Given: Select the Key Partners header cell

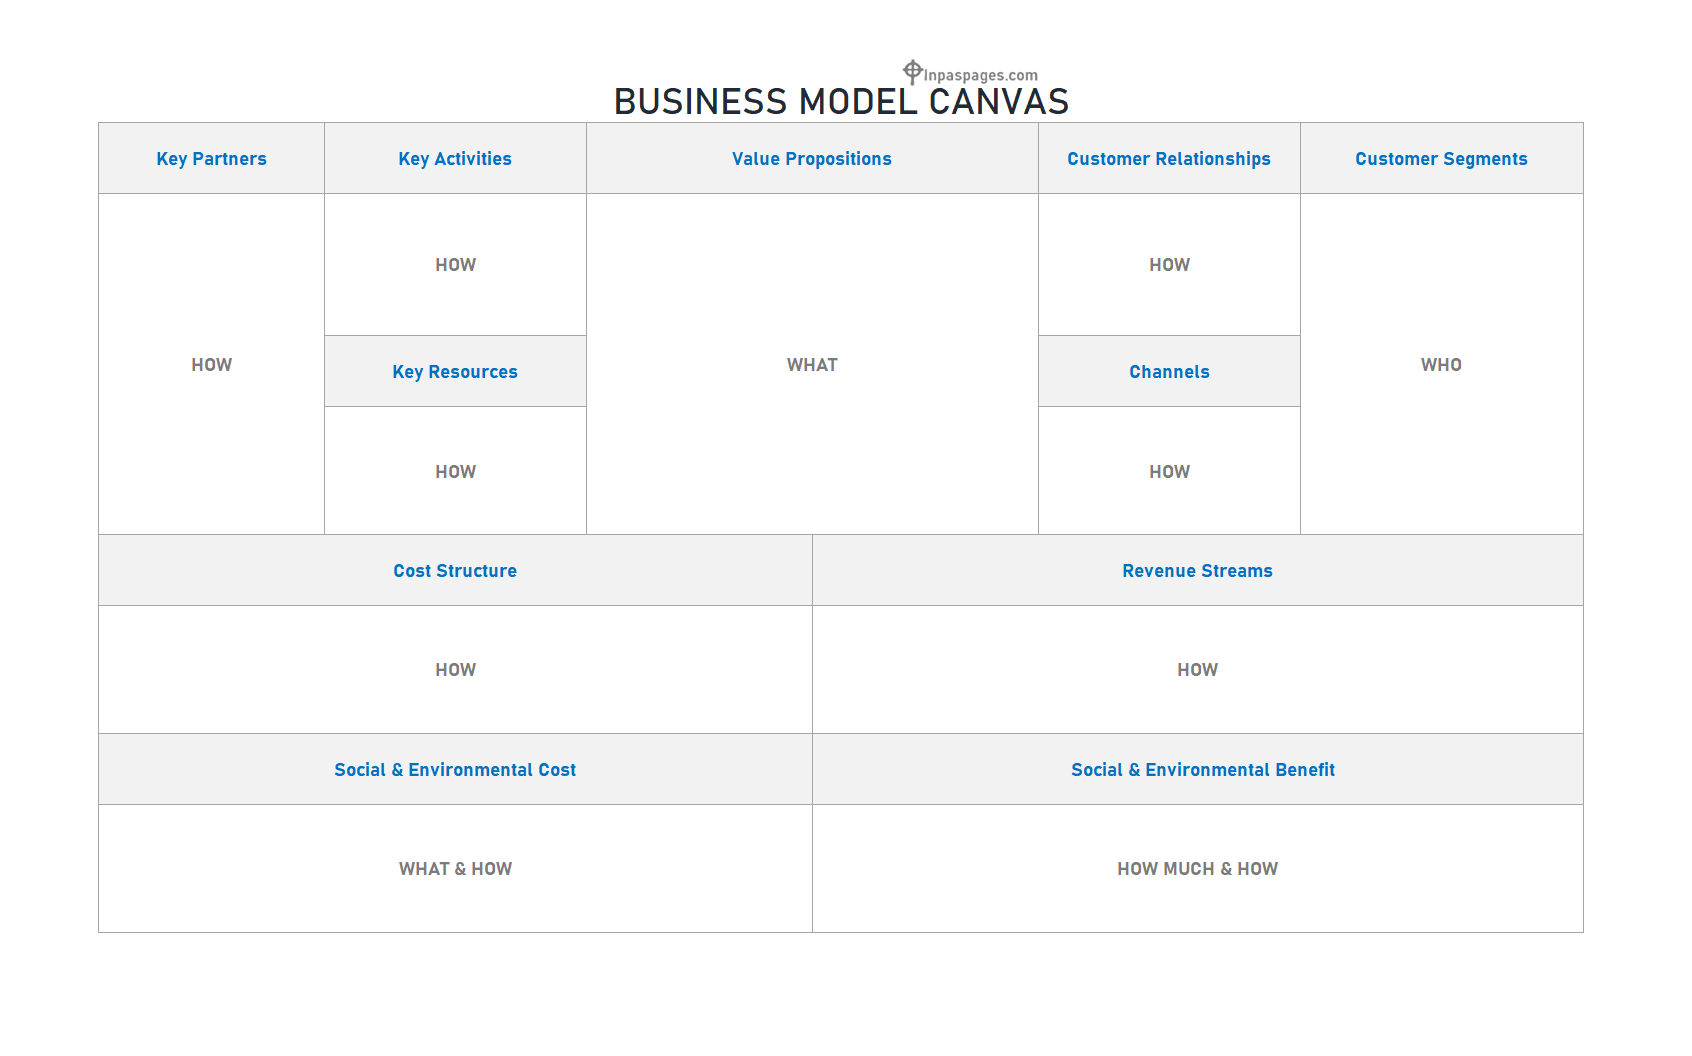Looking at the screenshot, I should 211,158.
